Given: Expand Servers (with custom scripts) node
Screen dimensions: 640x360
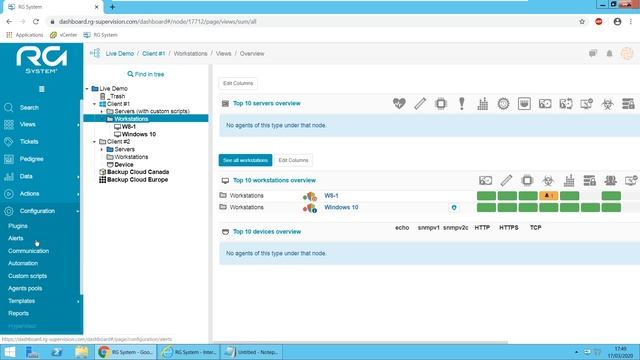Looking at the screenshot, I should (x=102, y=111).
